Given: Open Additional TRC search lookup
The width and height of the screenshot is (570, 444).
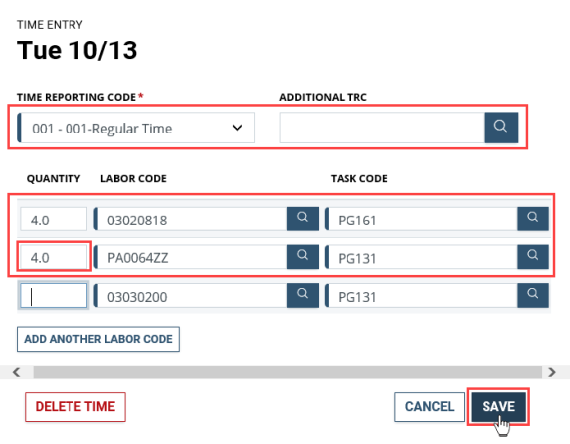Looking at the screenshot, I should (501, 127).
